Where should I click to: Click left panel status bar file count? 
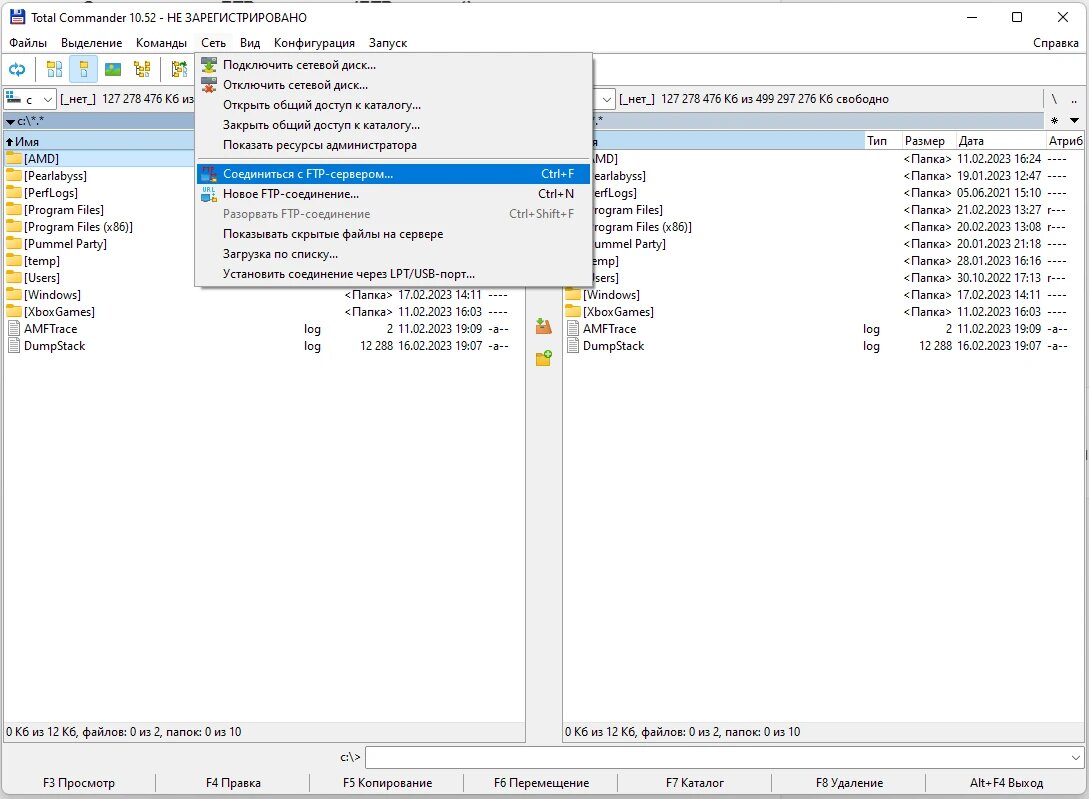point(124,732)
